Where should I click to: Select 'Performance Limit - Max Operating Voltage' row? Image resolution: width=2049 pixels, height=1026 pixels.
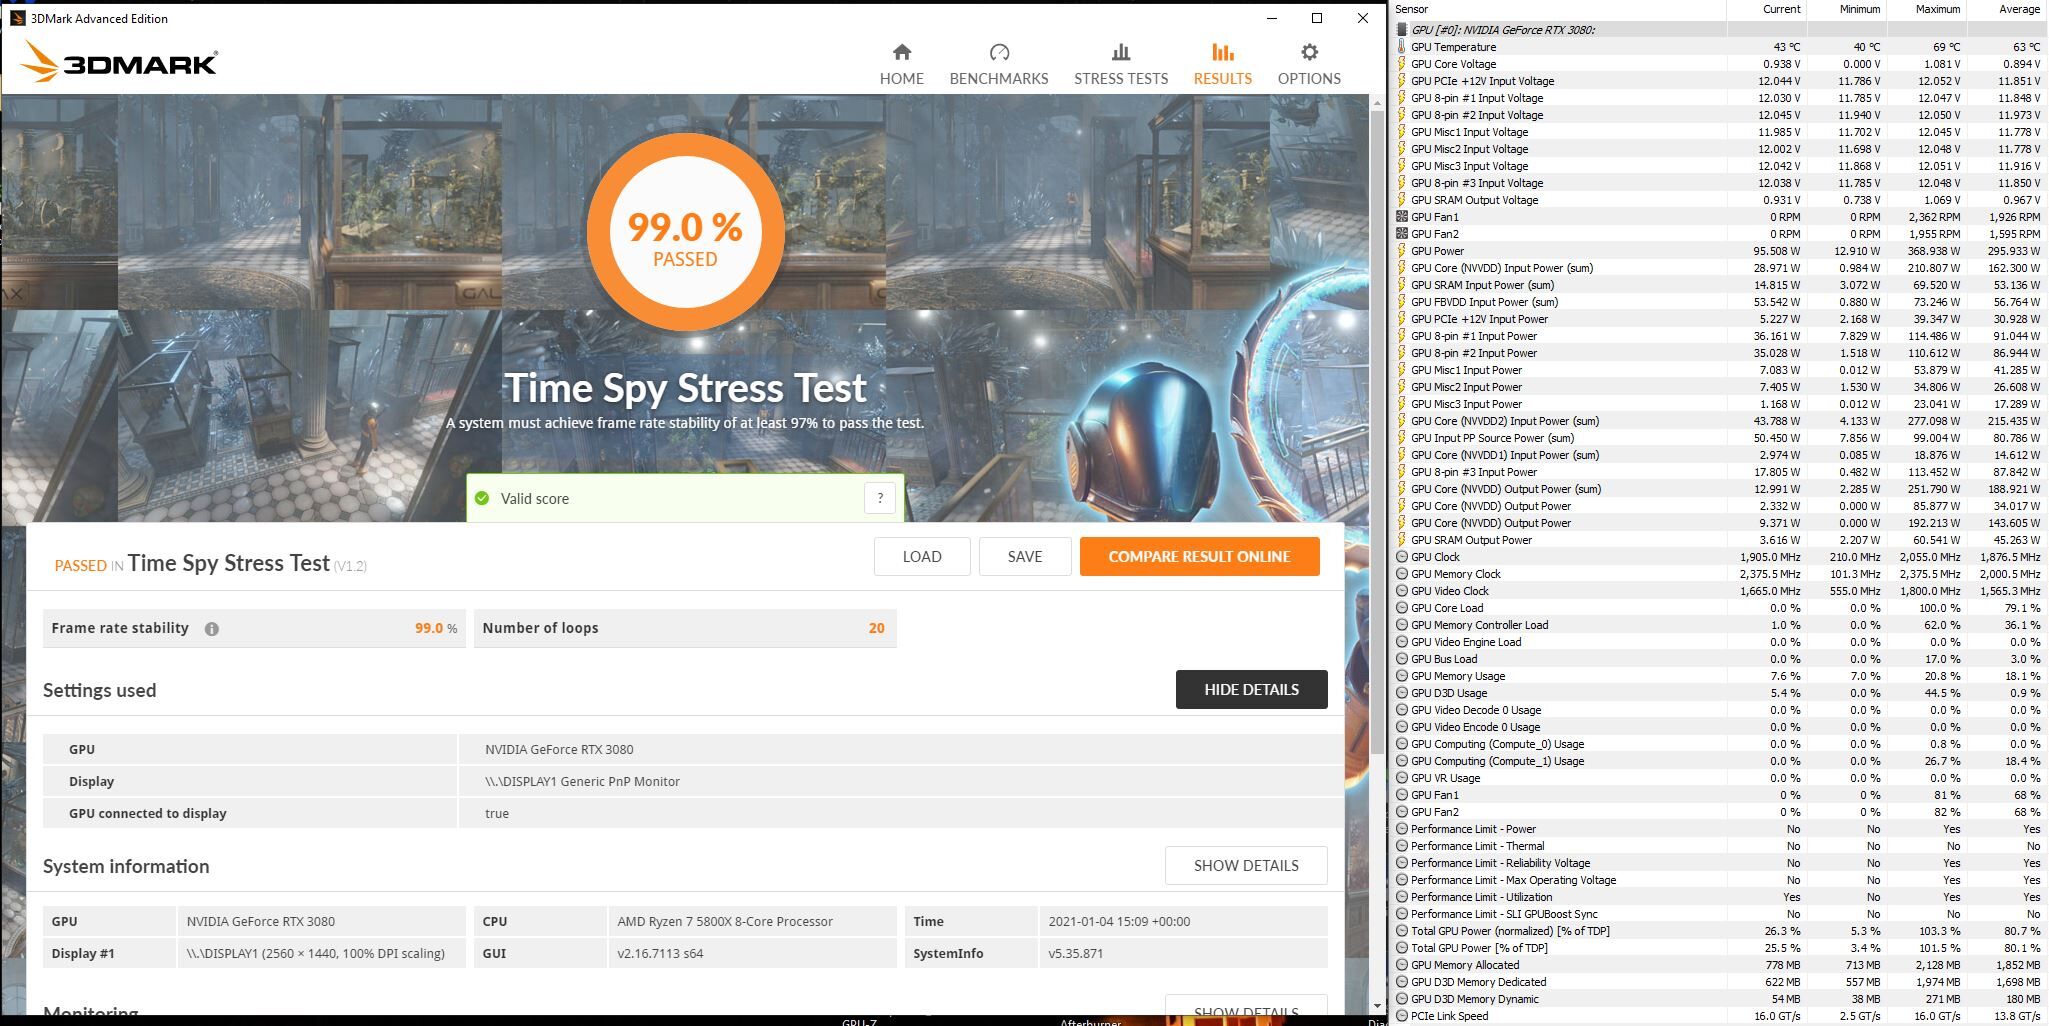[1720, 880]
